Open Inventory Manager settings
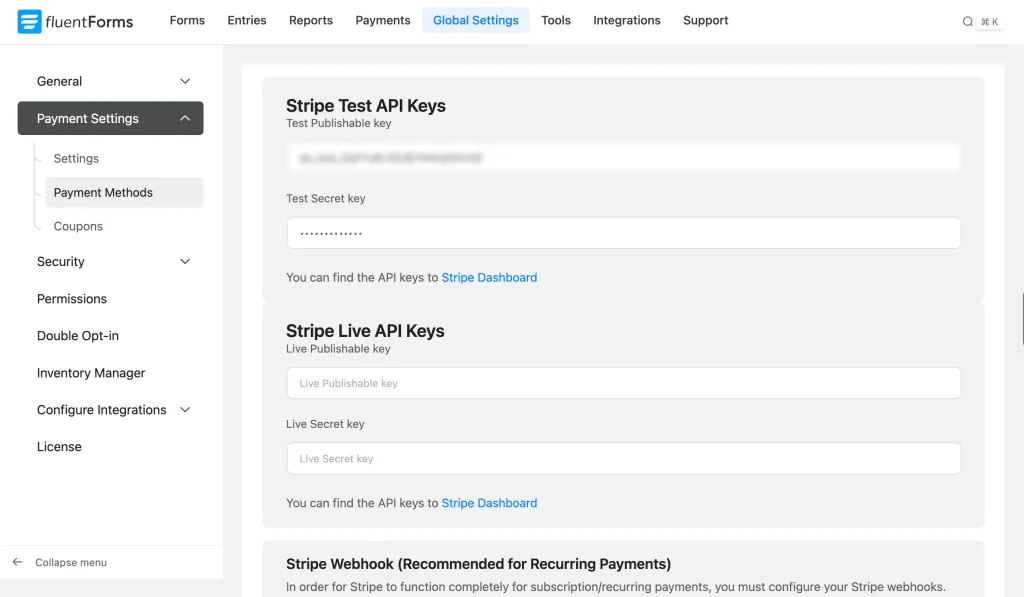 pos(91,373)
